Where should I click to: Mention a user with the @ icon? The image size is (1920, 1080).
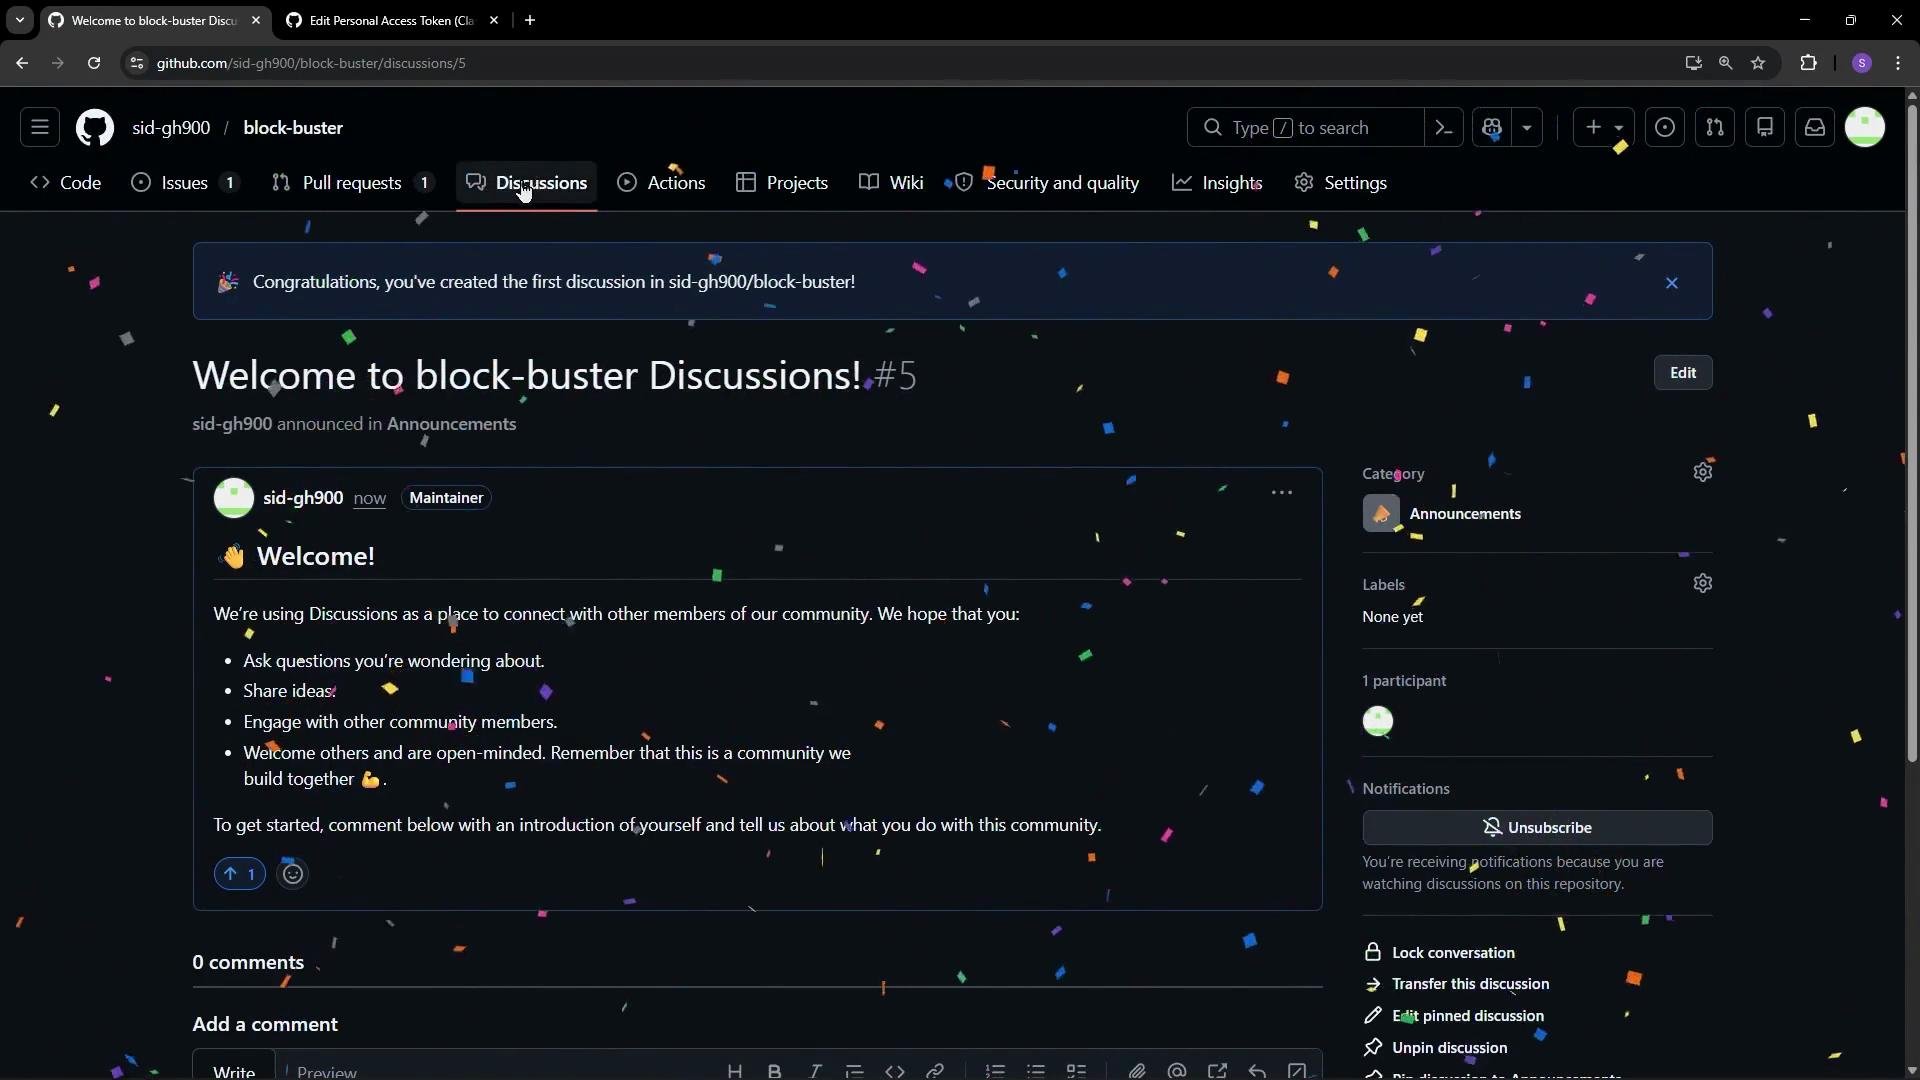pos(1177,1071)
